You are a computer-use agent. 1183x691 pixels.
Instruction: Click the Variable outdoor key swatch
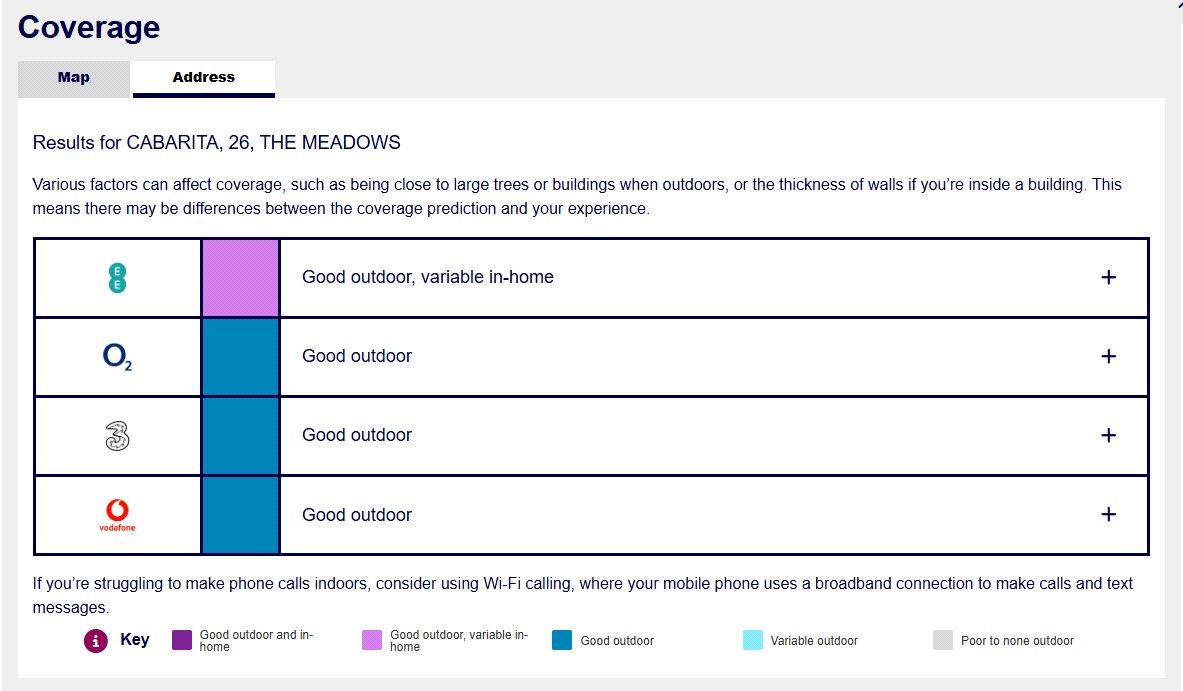tap(753, 640)
